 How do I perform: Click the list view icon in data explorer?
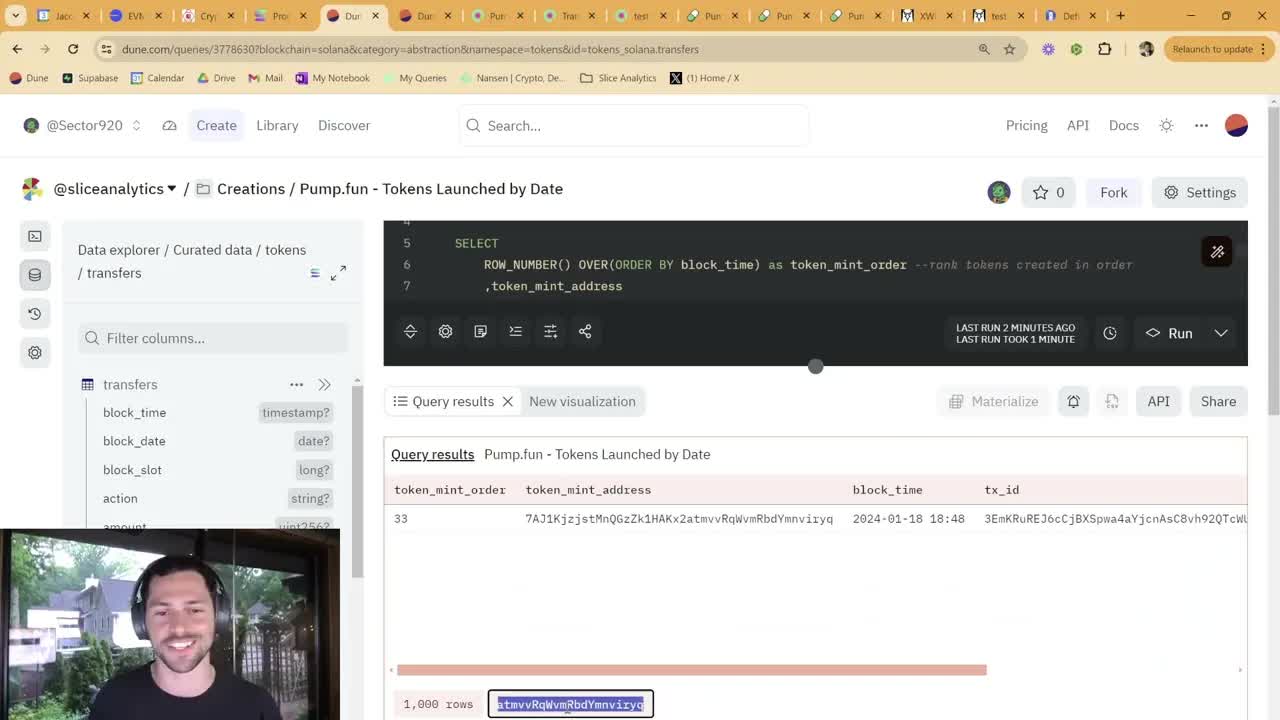pyautogui.click(x=315, y=273)
